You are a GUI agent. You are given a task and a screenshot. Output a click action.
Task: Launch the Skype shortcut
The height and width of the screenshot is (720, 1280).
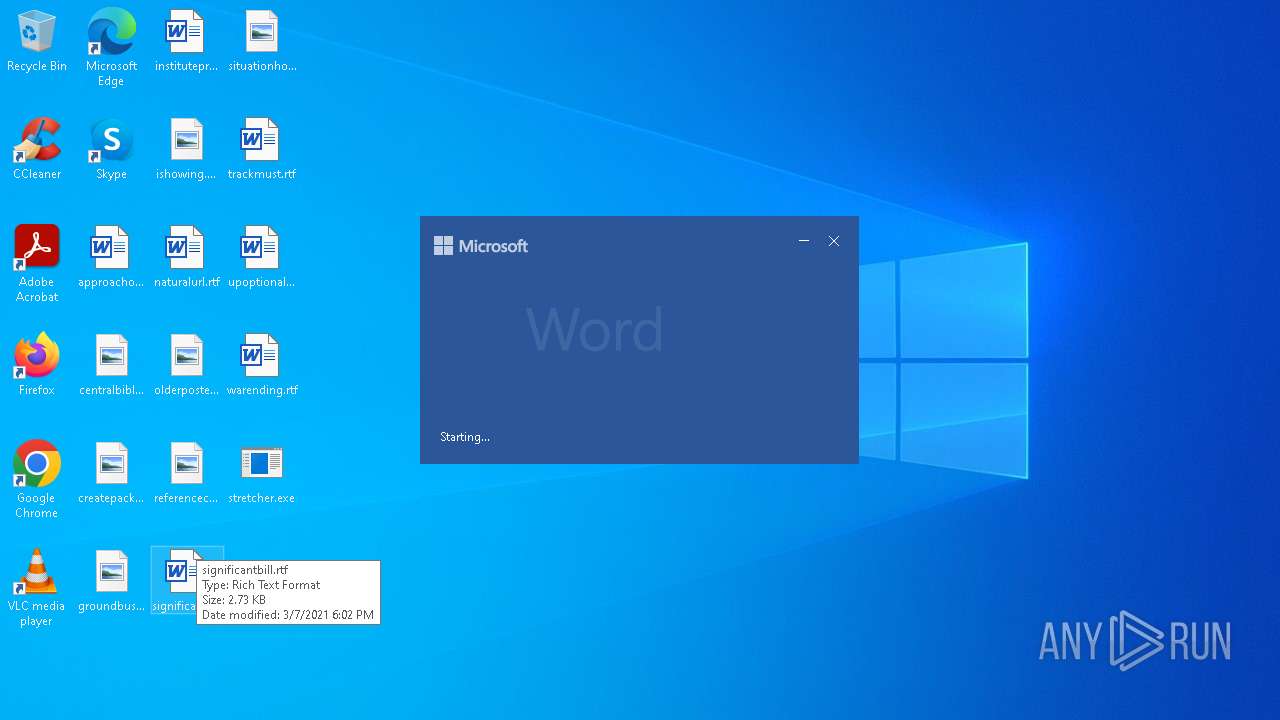point(111,149)
